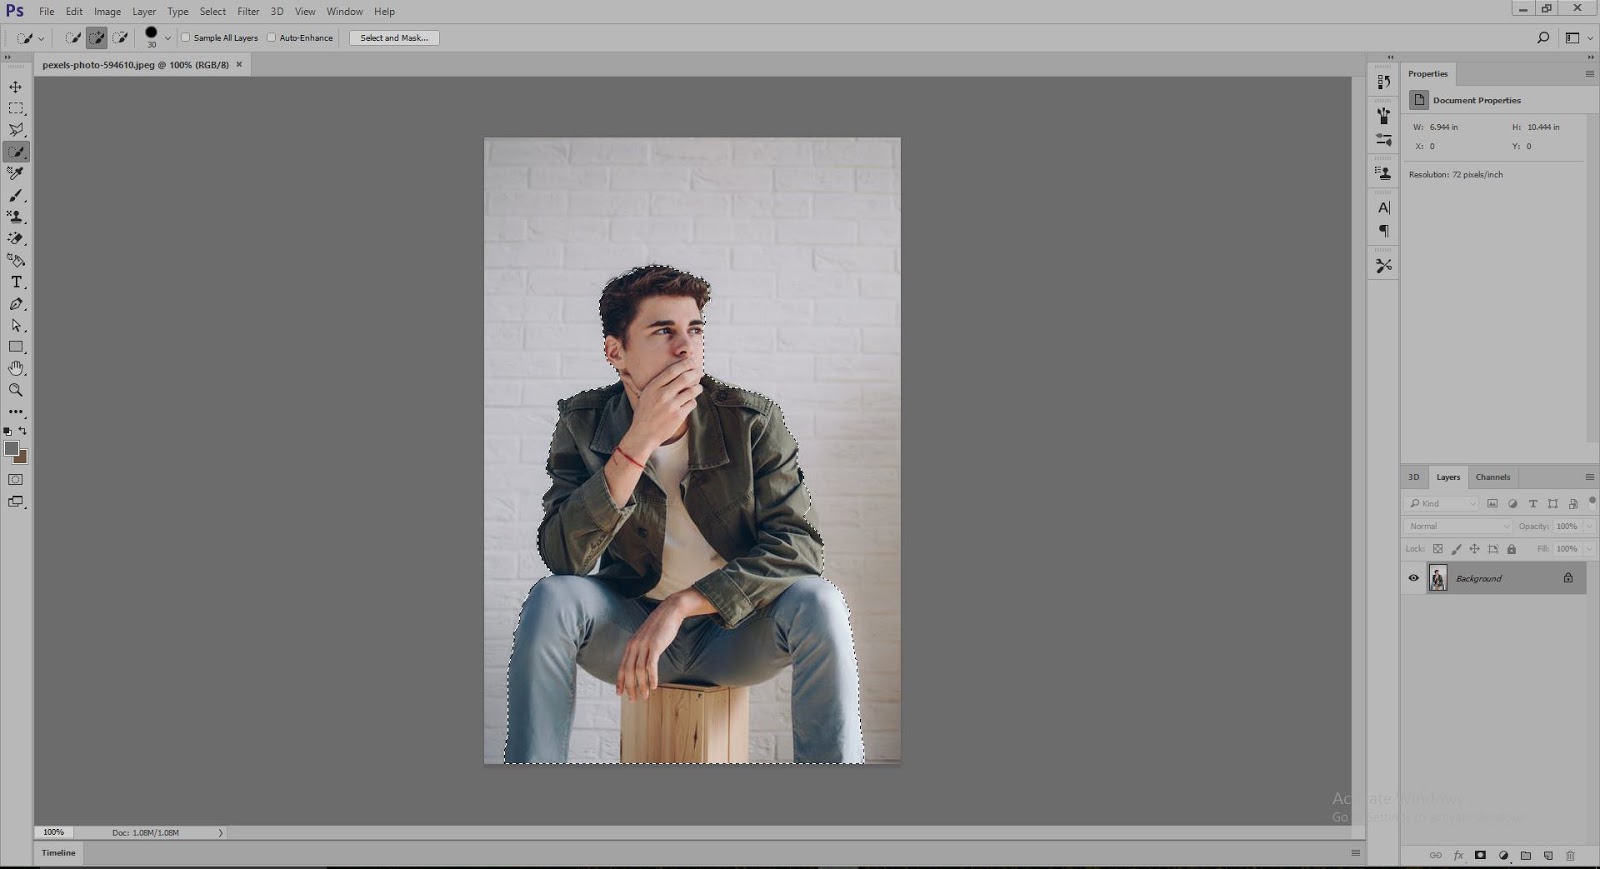Select the Rectangle shape tool
The image size is (1600, 869).
pos(16,347)
